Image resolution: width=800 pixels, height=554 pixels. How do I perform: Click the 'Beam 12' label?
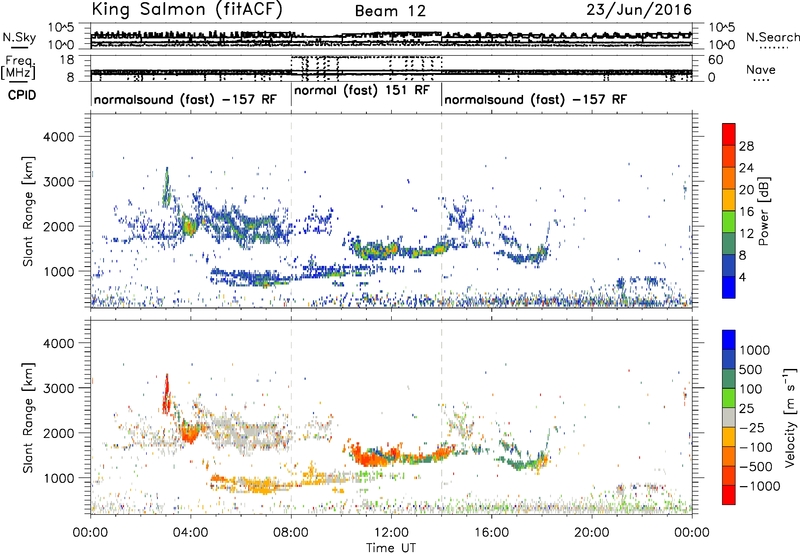(x=390, y=11)
